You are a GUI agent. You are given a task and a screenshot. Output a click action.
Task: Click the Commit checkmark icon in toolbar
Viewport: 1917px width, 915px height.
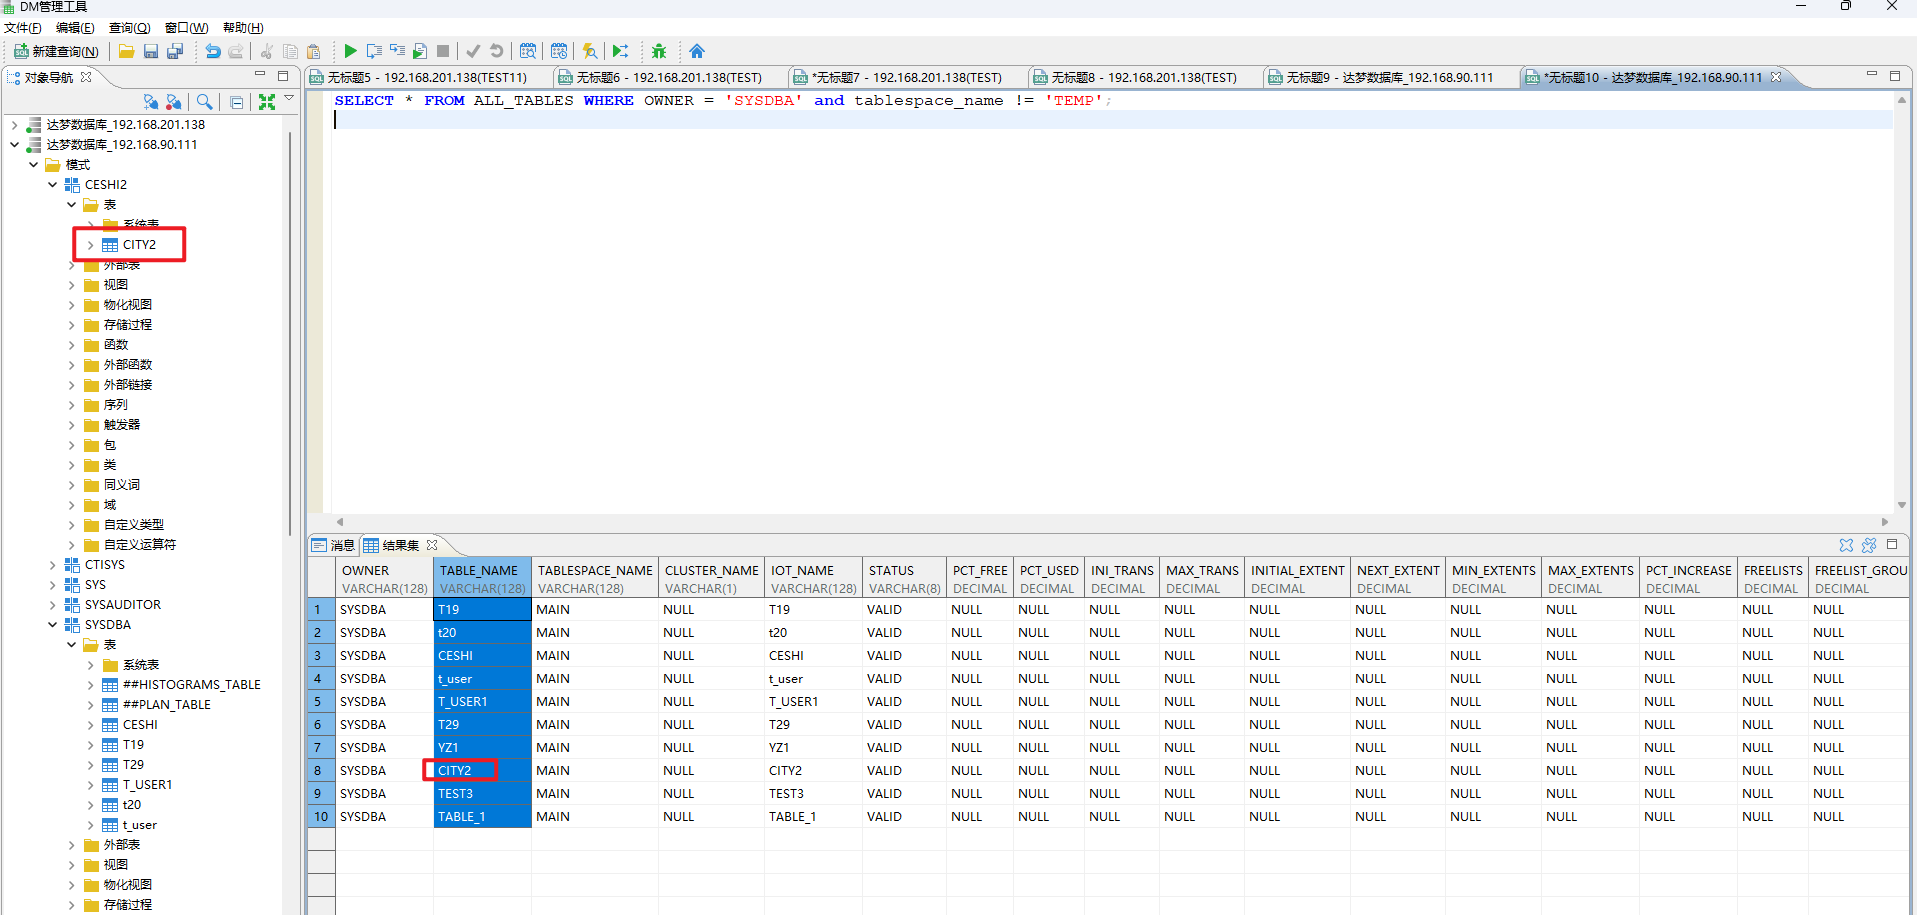point(473,51)
